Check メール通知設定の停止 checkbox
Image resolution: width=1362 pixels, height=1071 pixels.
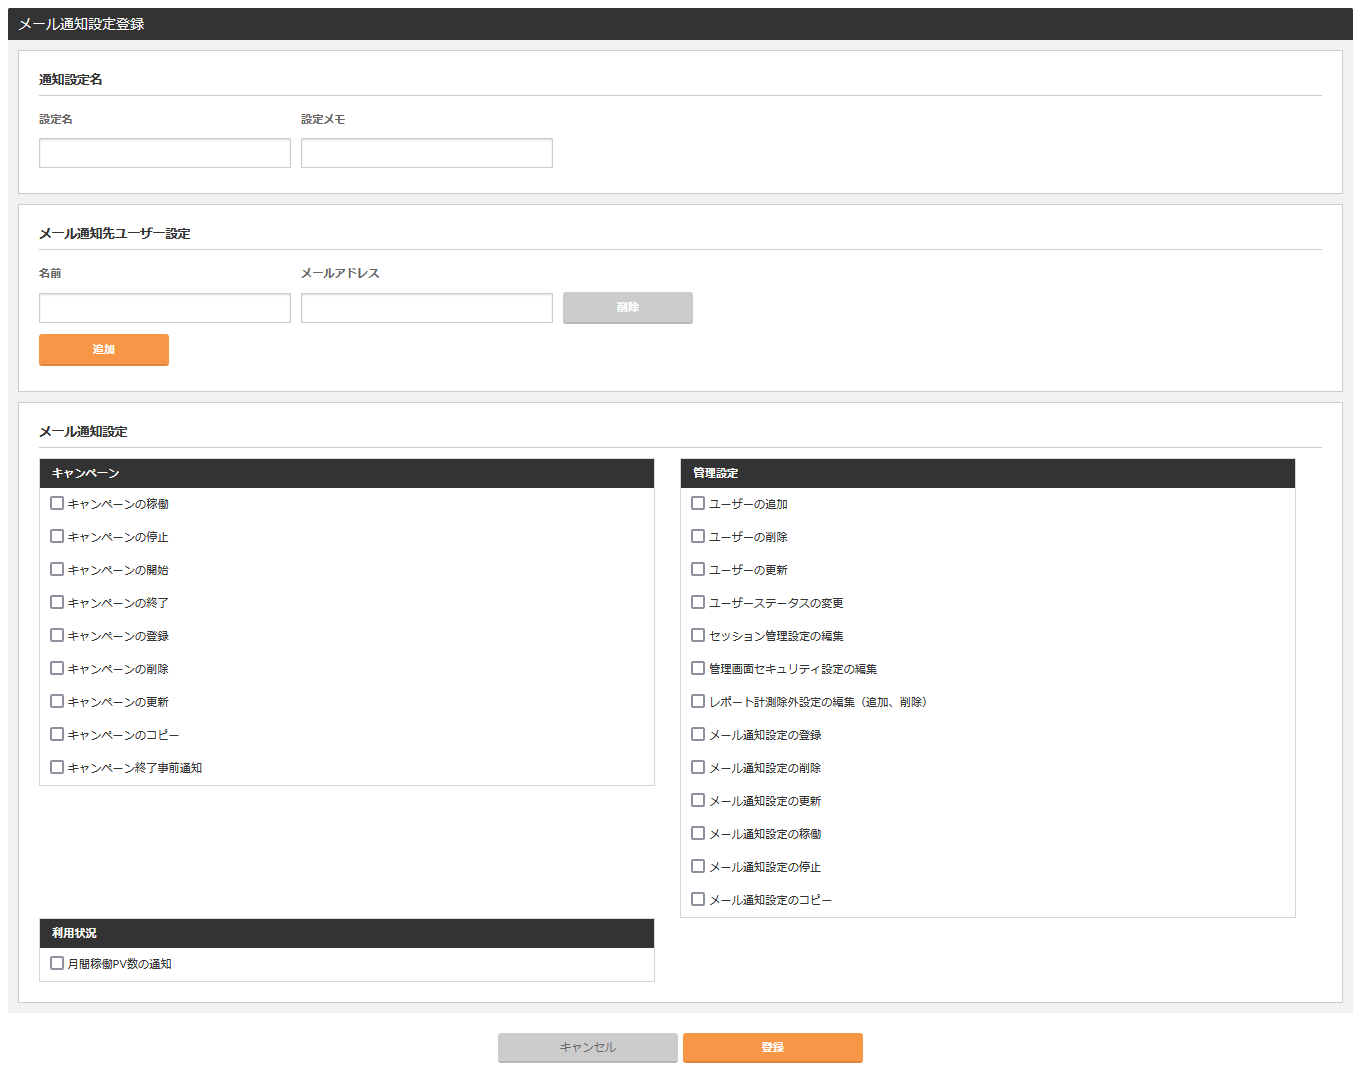pyautogui.click(x=698, y=867)
